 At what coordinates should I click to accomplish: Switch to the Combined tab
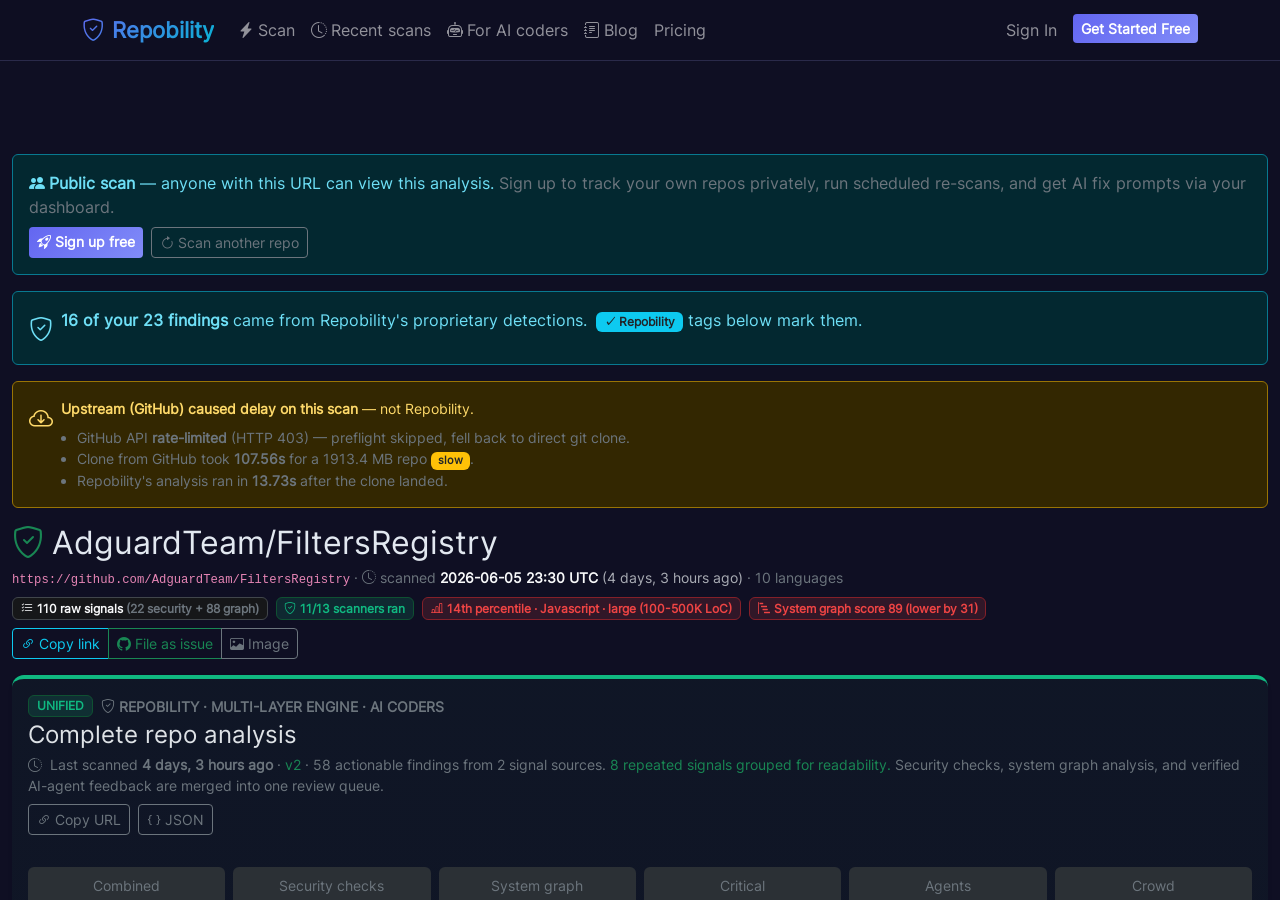[126, 885]
